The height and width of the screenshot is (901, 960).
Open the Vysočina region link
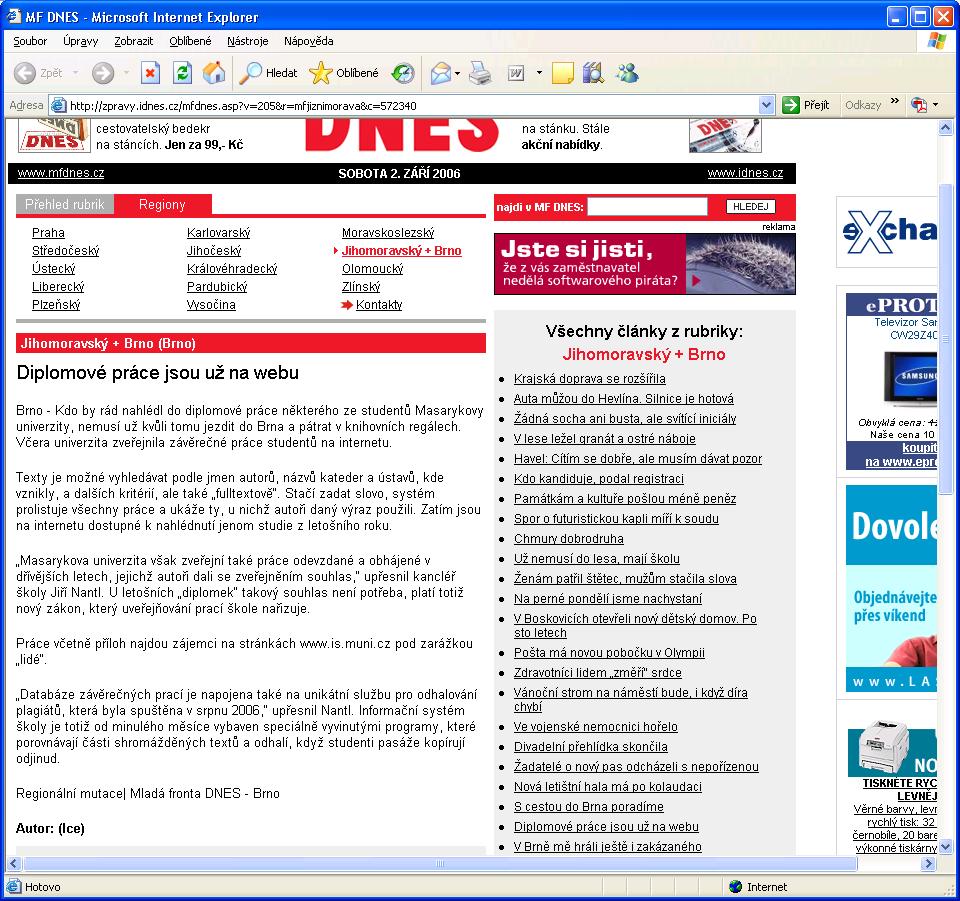(x=211, y=304)
